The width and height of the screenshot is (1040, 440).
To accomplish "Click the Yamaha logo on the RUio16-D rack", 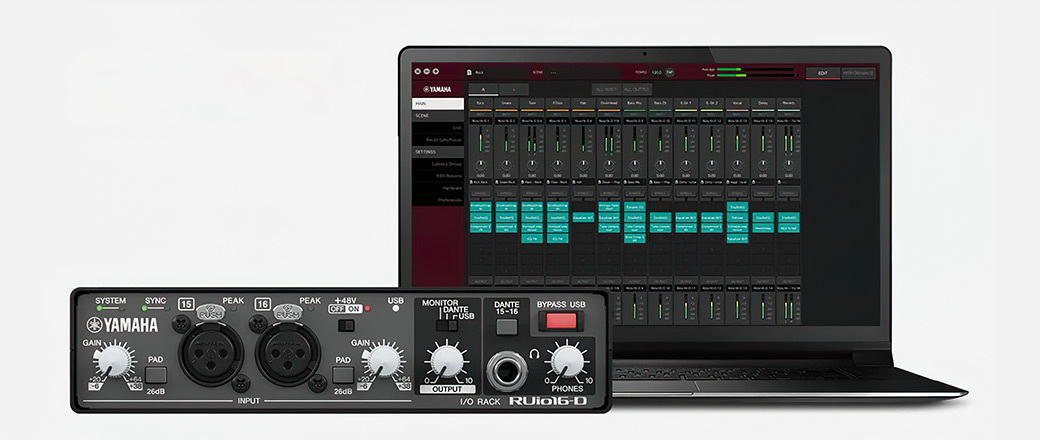I will [x=122, y=325].
